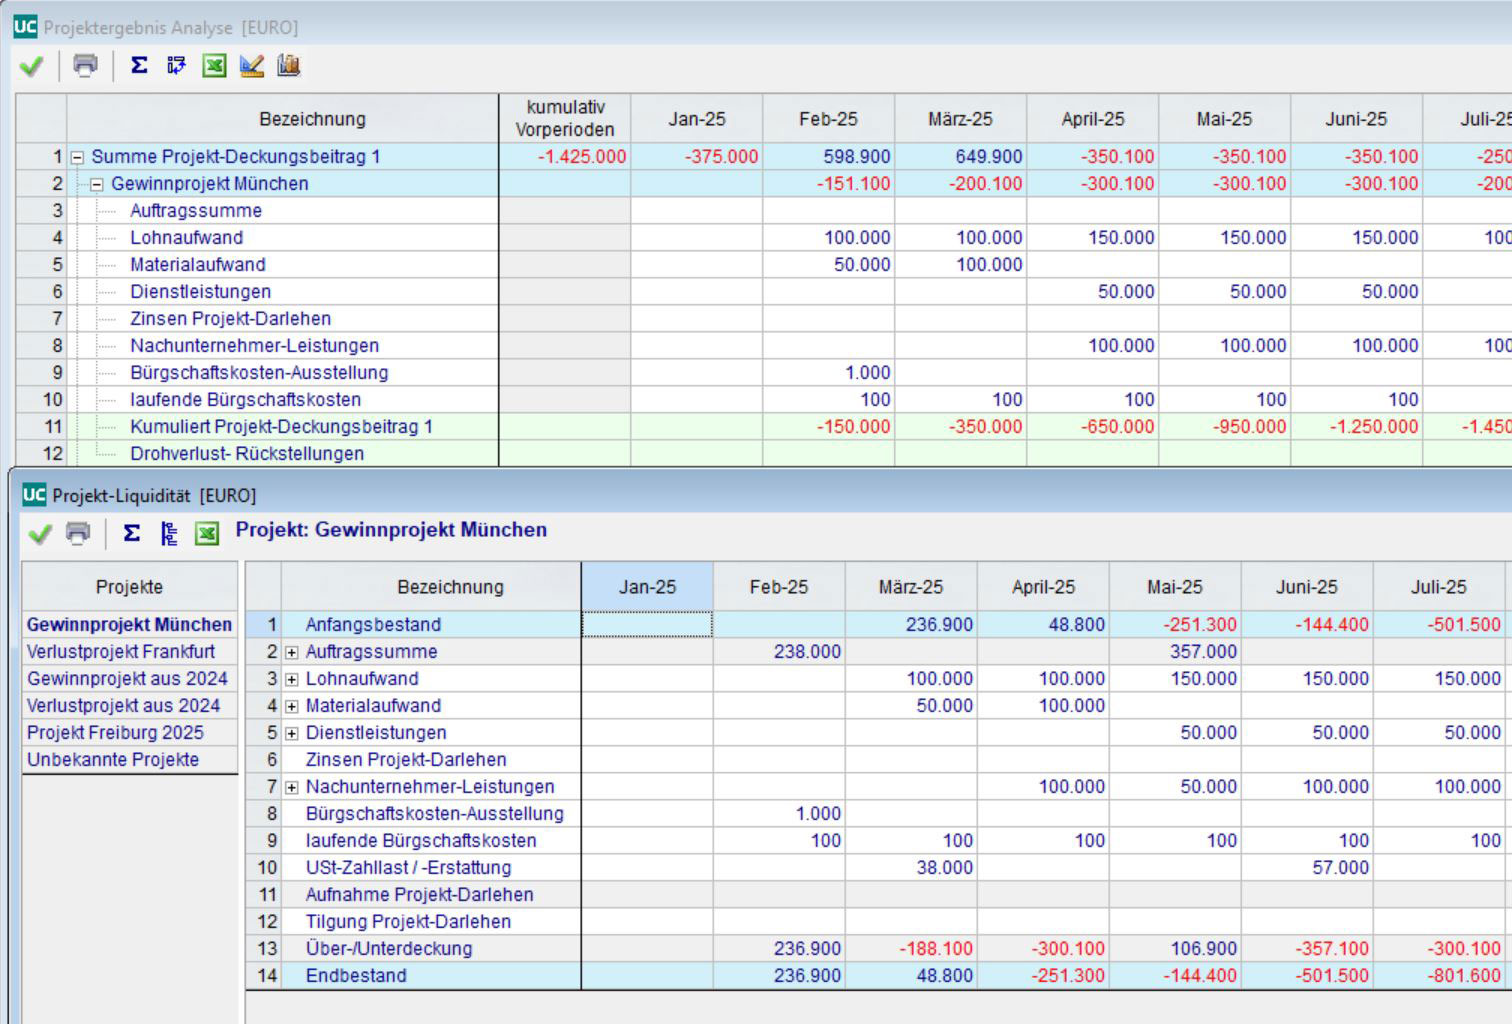Click the Jan-25 Anfangsbestand cell
1512x1024 pixels.
click(x=647, y=625)
